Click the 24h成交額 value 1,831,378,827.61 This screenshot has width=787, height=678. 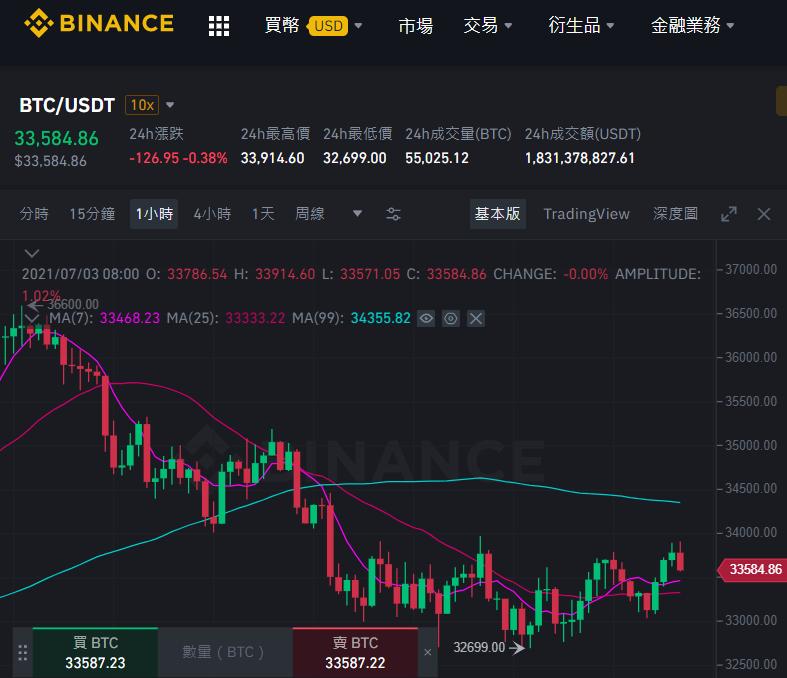point(580,158)
